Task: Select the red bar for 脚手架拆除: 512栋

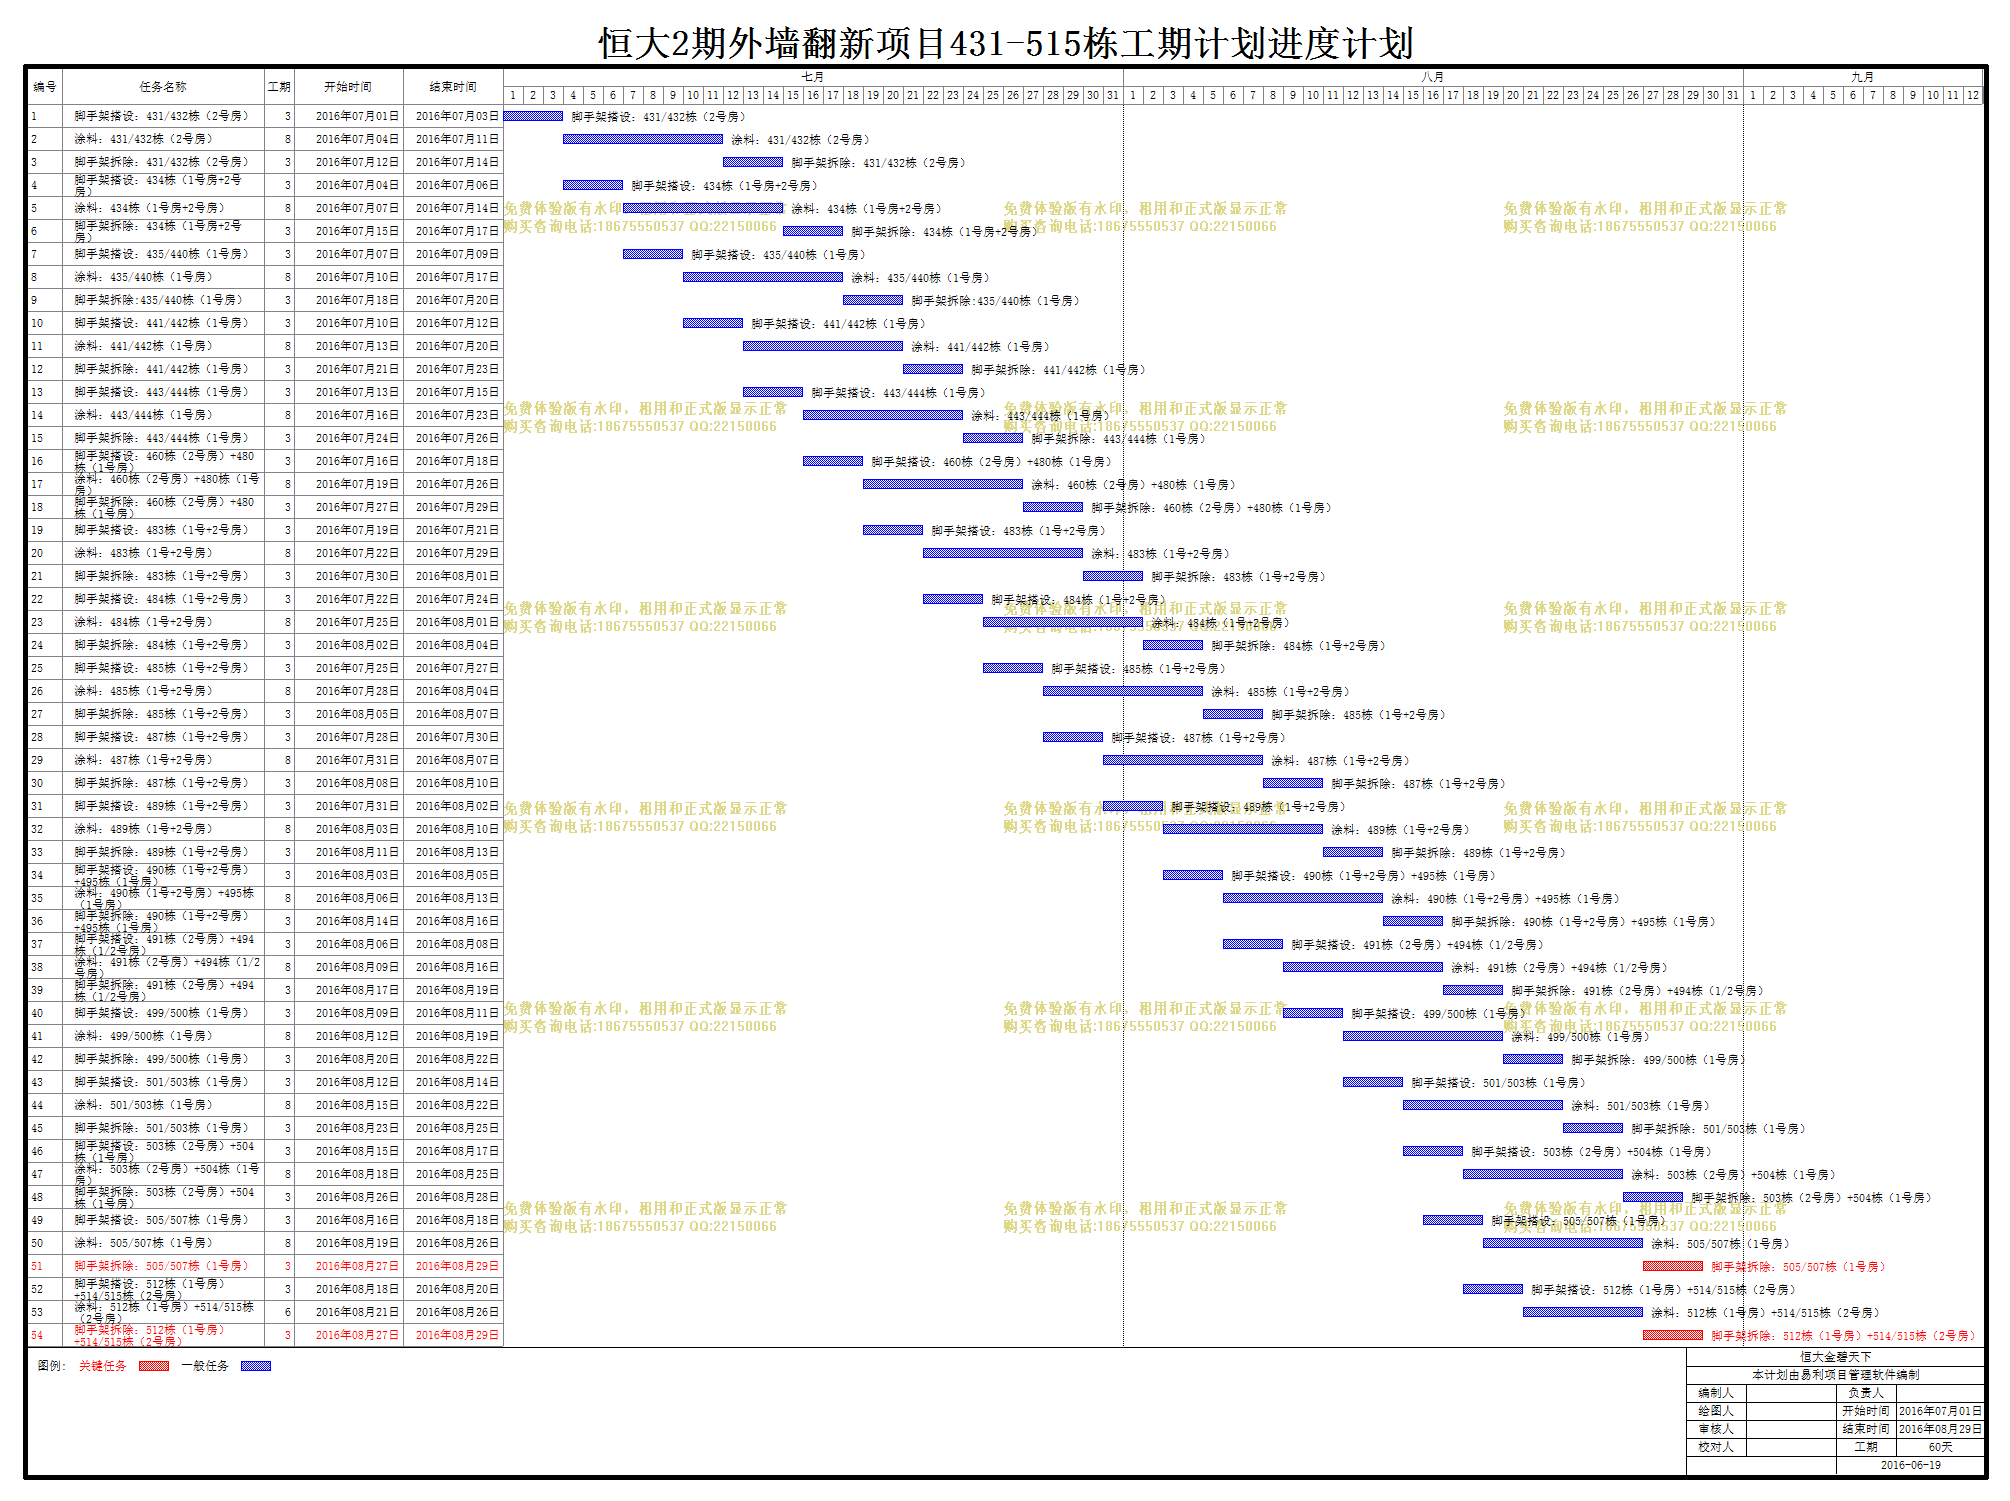Action: 1673,1335
